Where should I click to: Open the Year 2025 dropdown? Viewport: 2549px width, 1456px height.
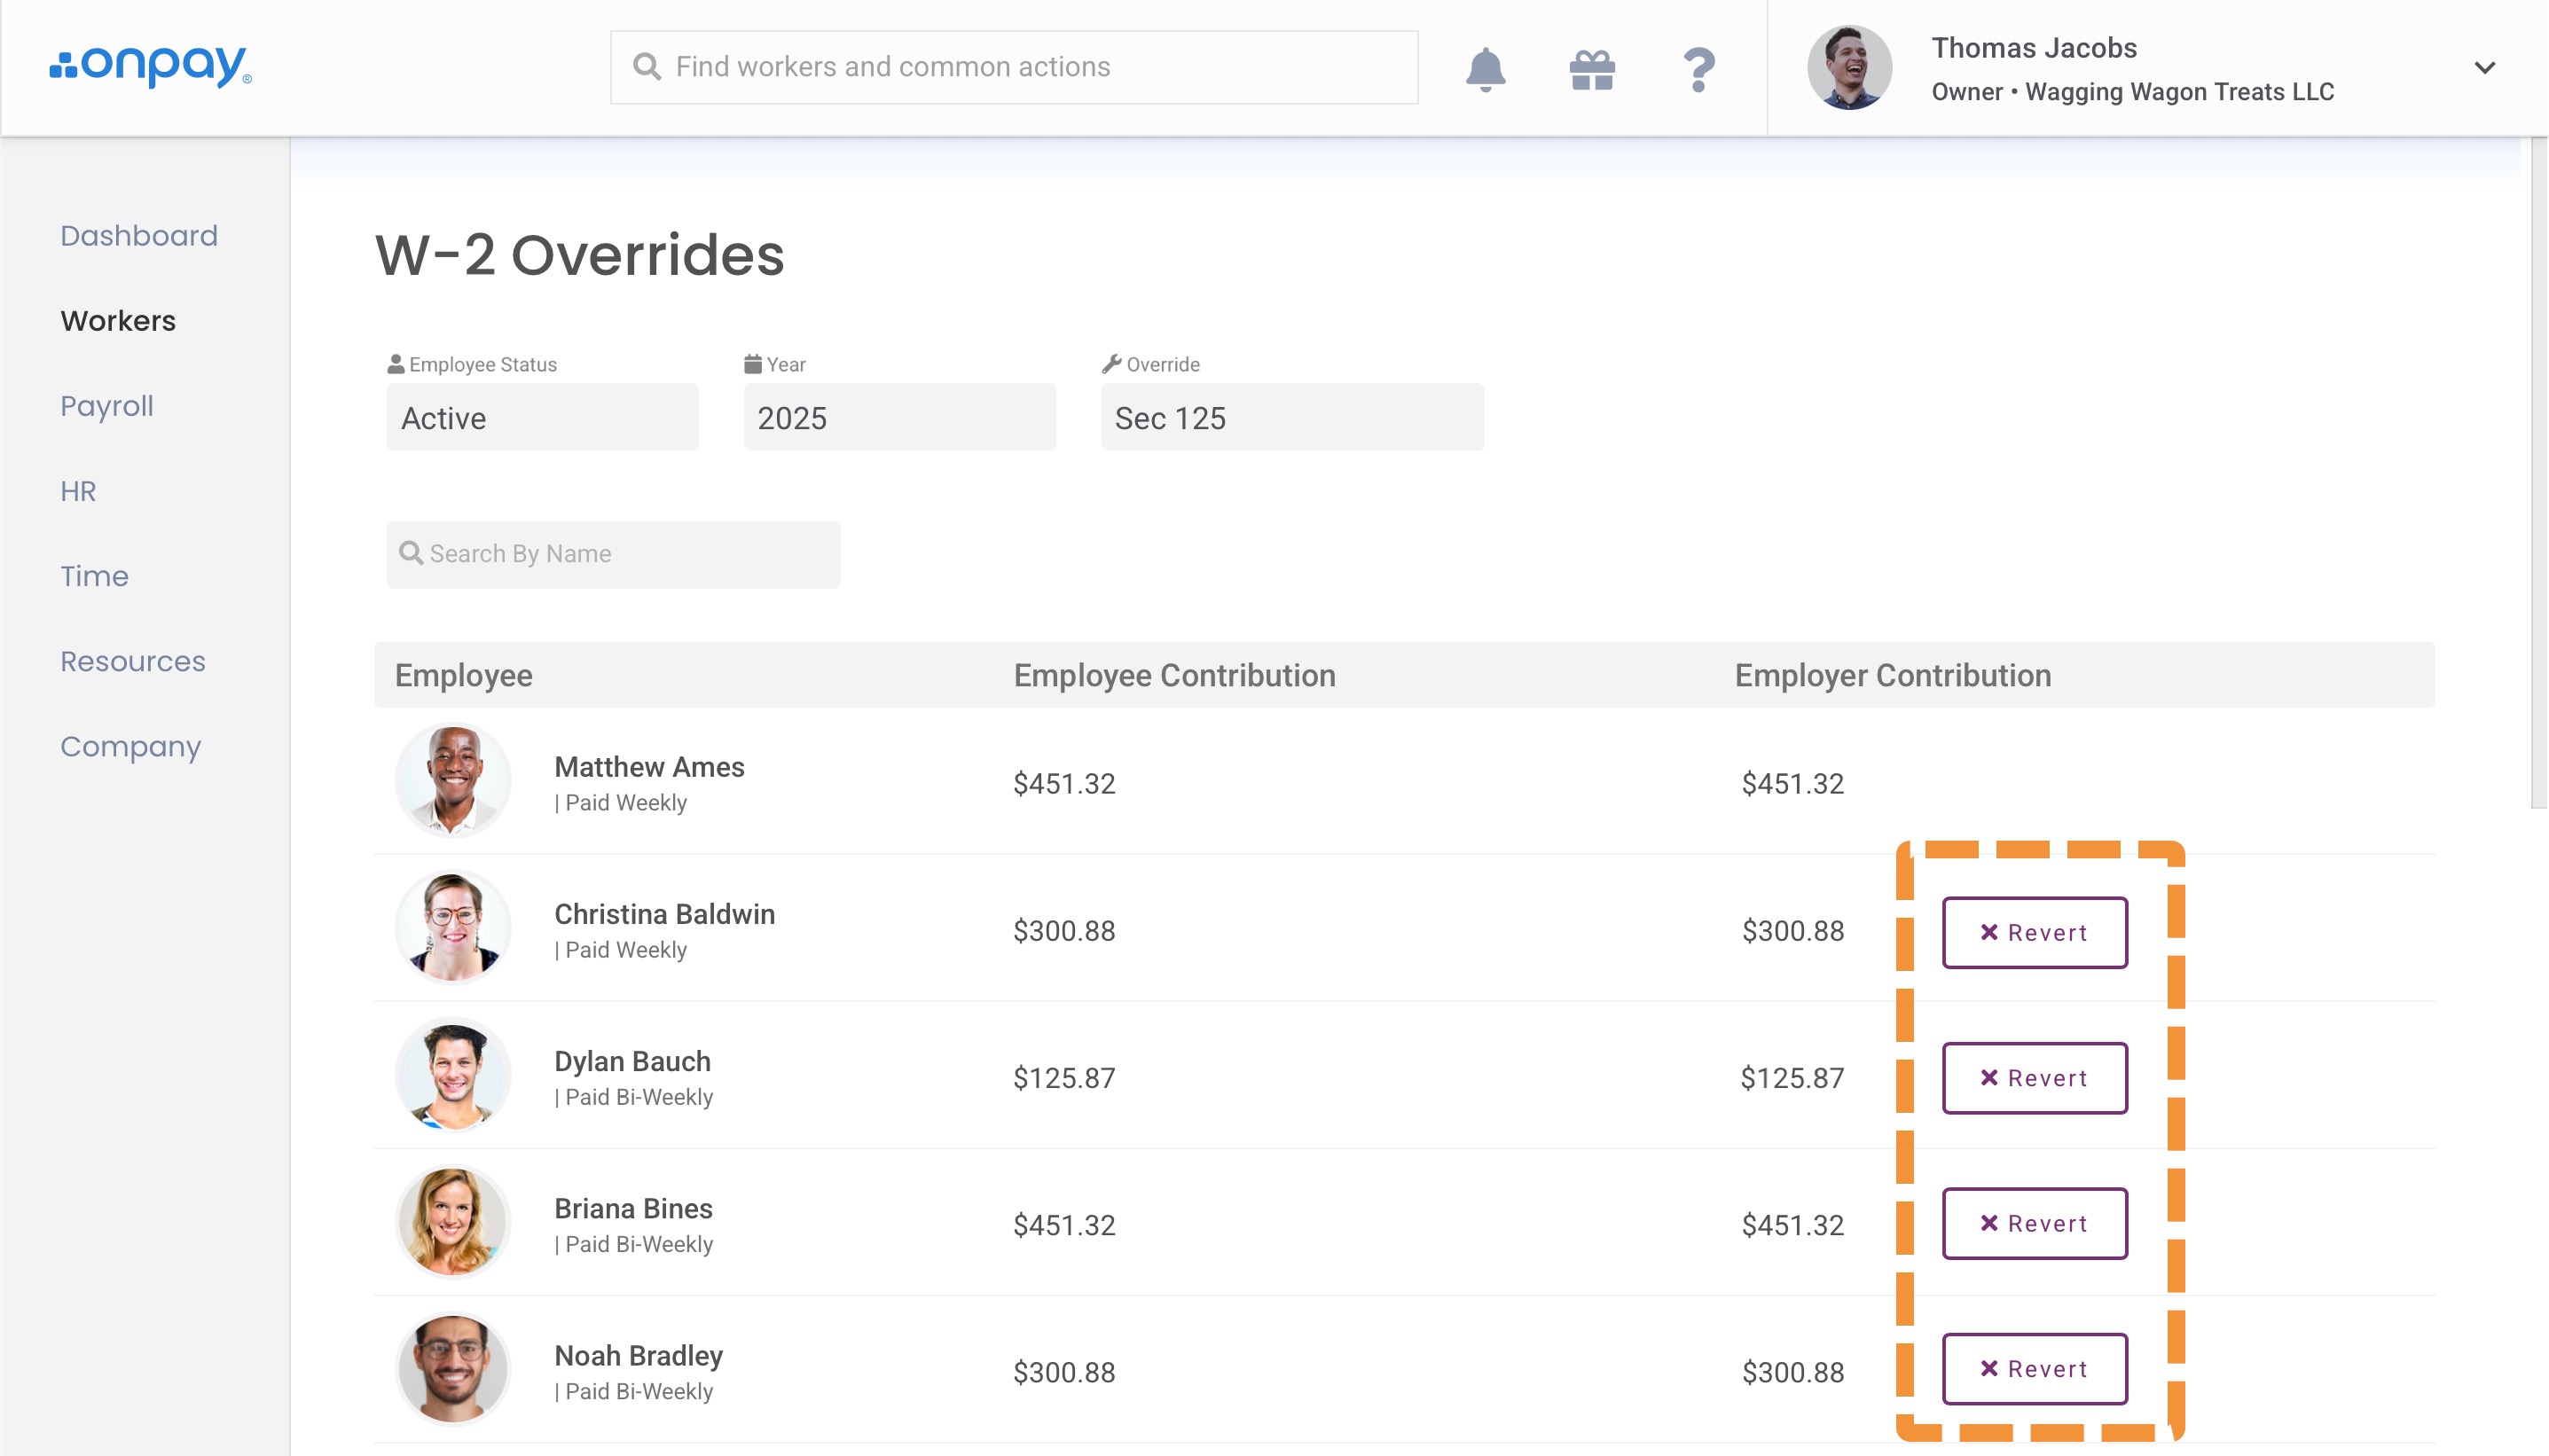pyautogui.click(x=899, y=418)
